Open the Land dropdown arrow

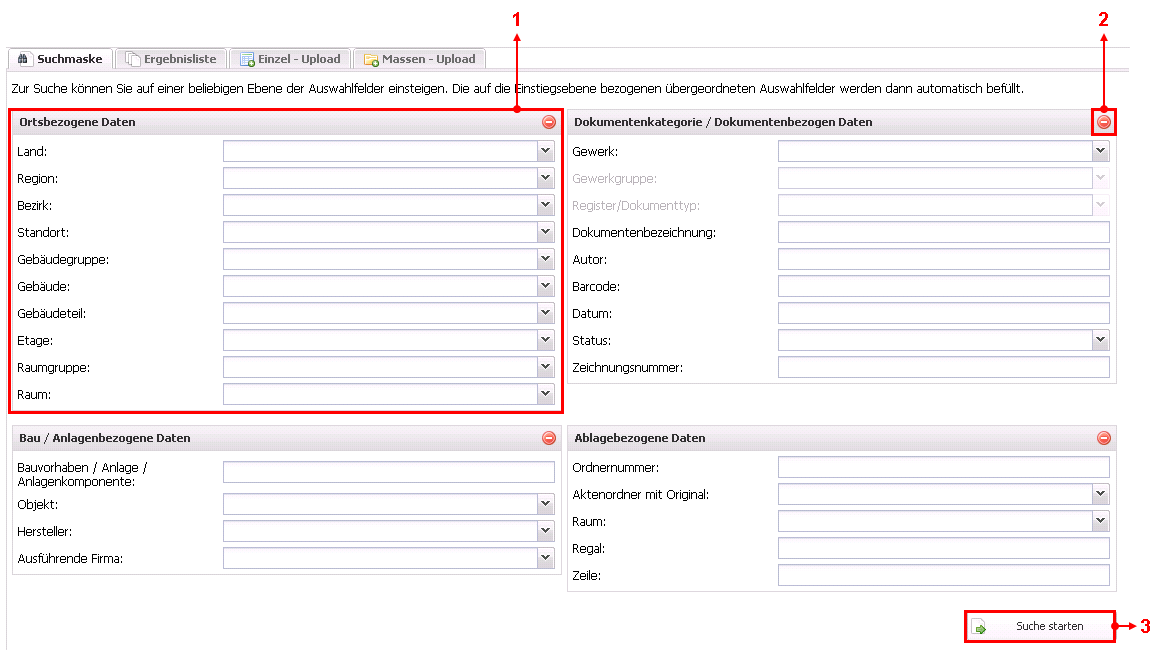click(x=546, y=151)
